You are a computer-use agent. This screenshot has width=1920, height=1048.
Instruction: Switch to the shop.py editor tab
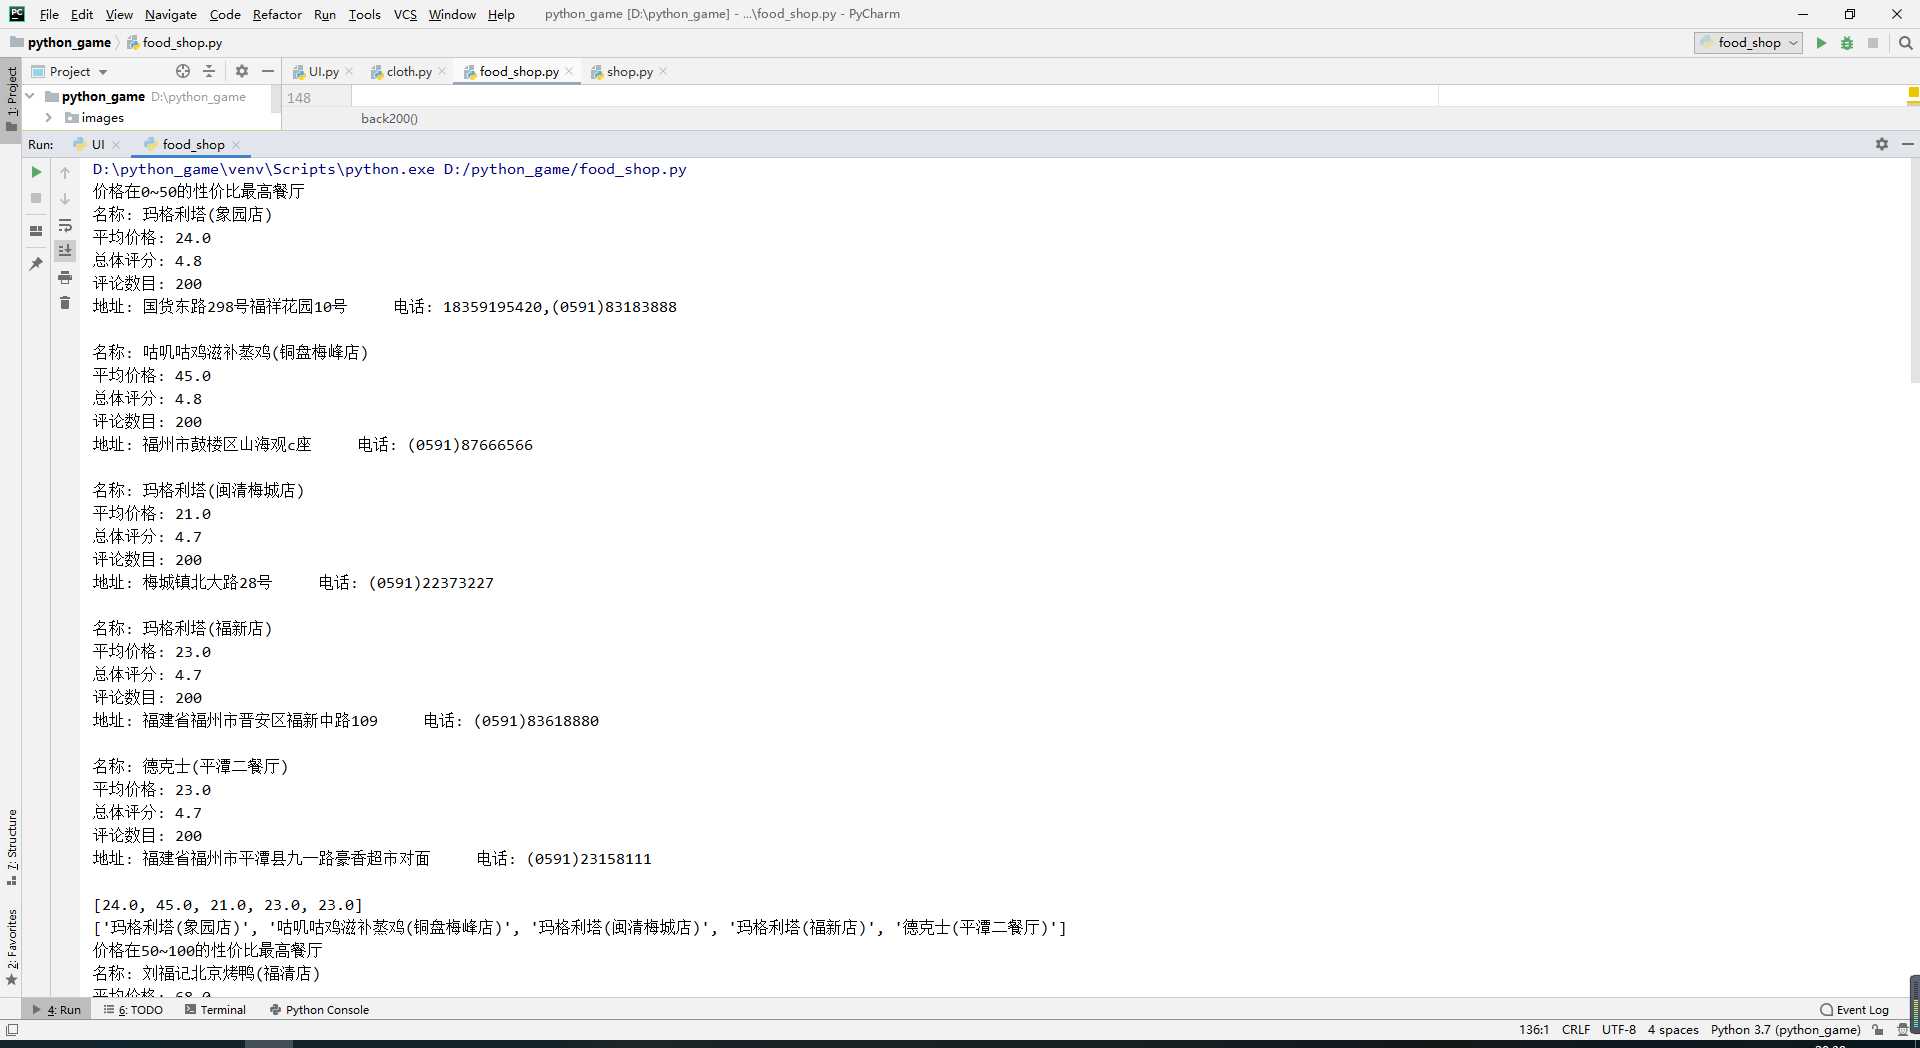[629, 71]
